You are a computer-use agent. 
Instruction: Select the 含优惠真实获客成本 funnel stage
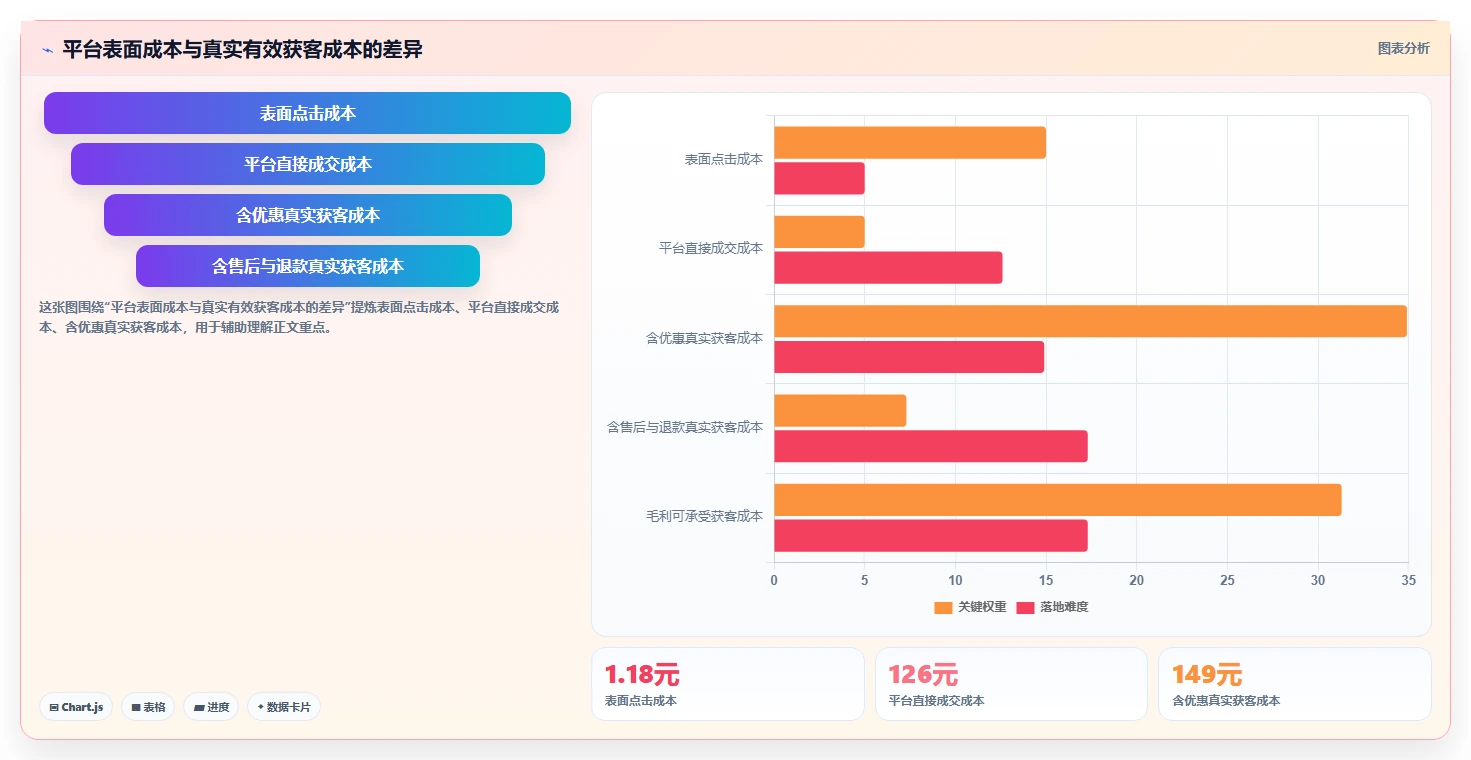(308, 215)
